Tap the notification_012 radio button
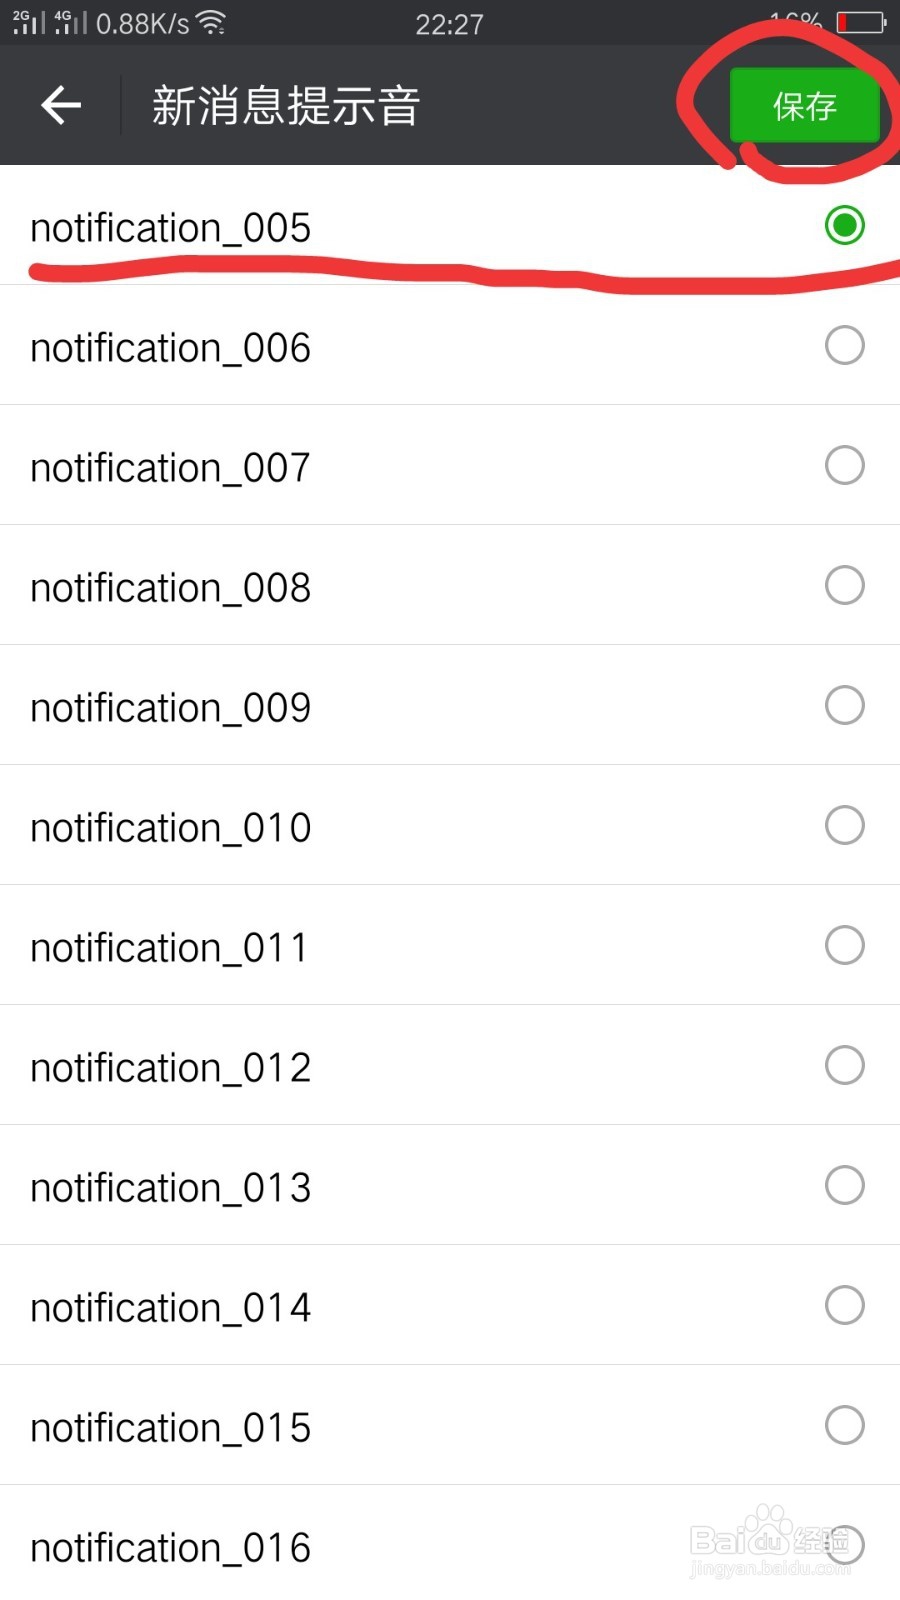The image size is (900, 1600). pos(845,1065)
